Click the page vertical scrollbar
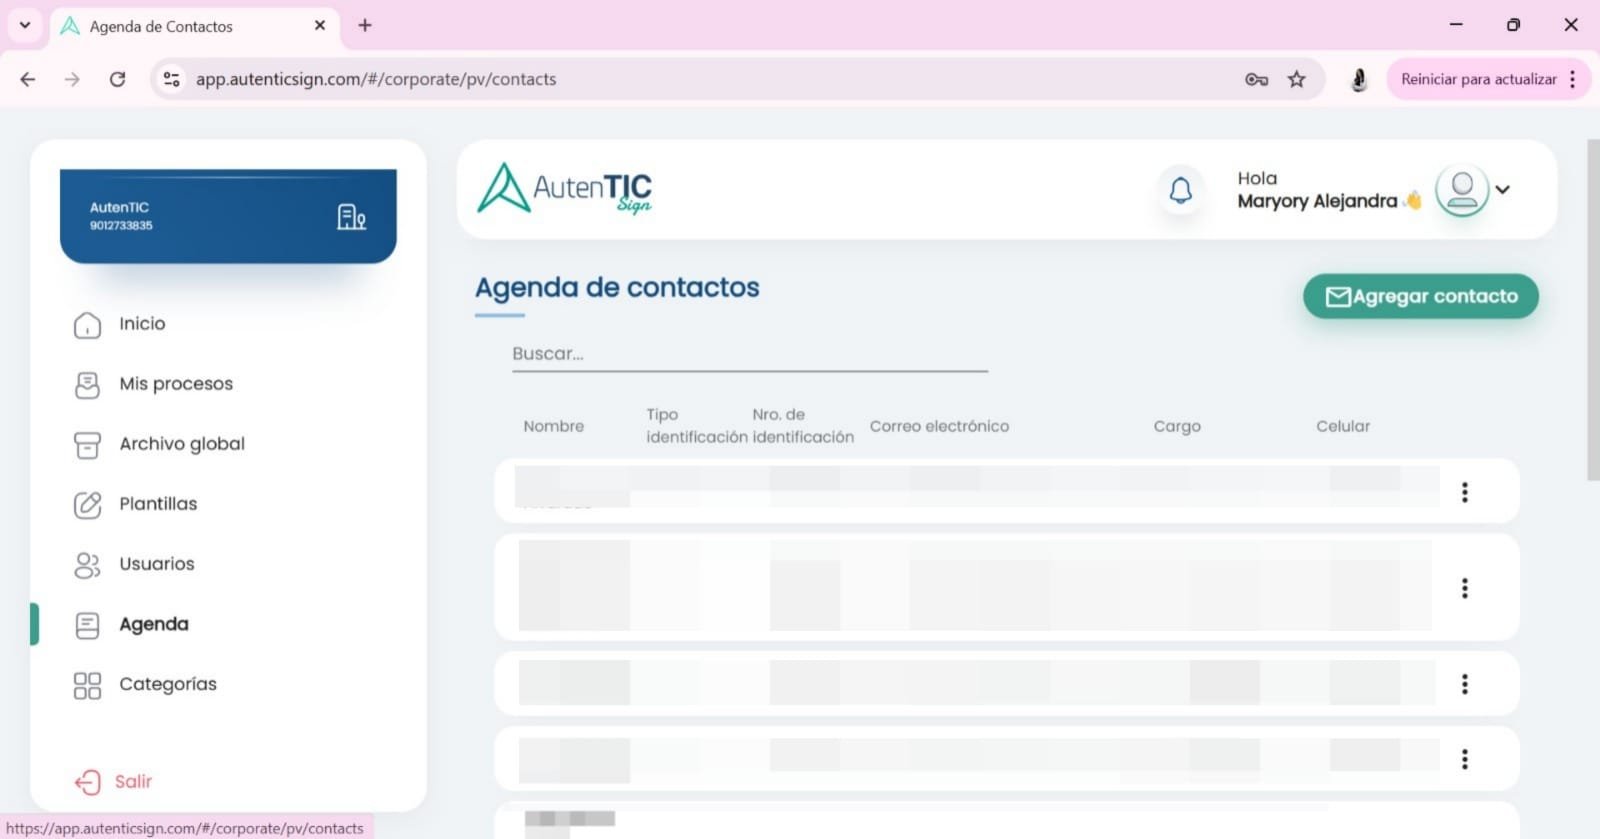Screen dimensions: 1600x839 1592,310
